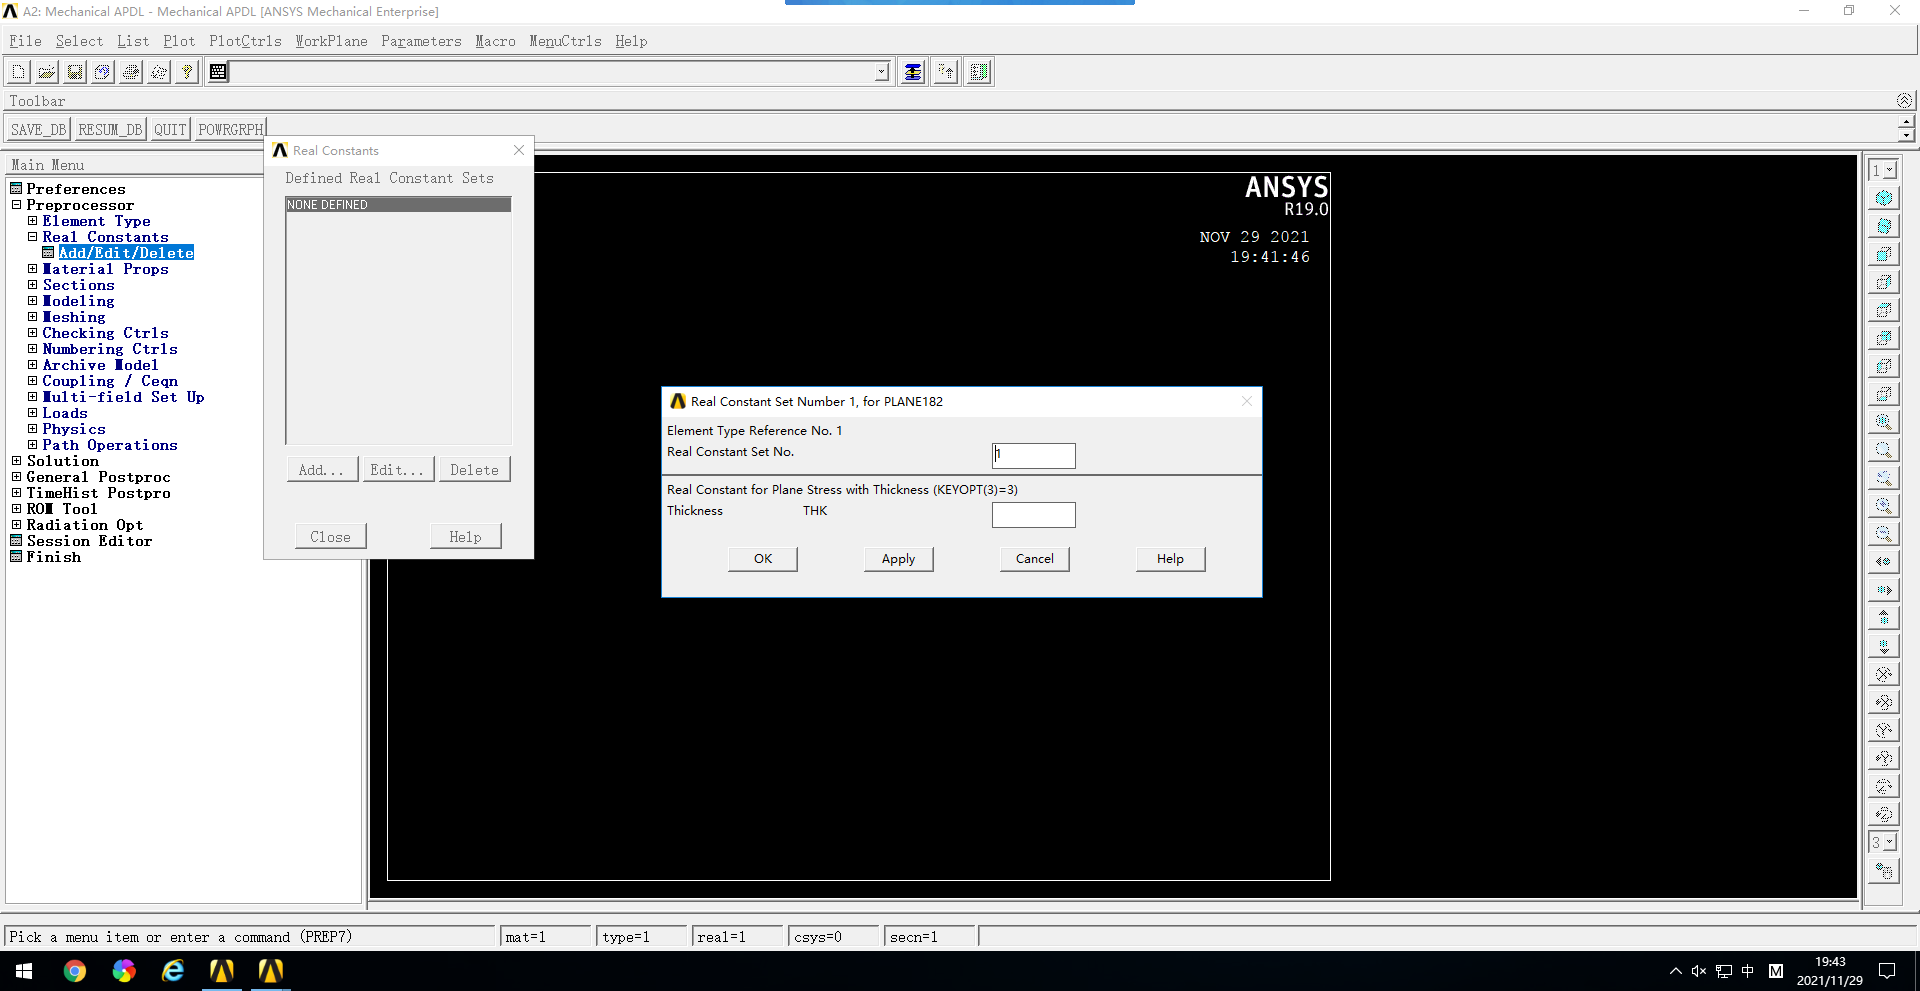Screen dimensions: 1920x991
Task: Open the Parameters menu
Action: tap(421, 41)
